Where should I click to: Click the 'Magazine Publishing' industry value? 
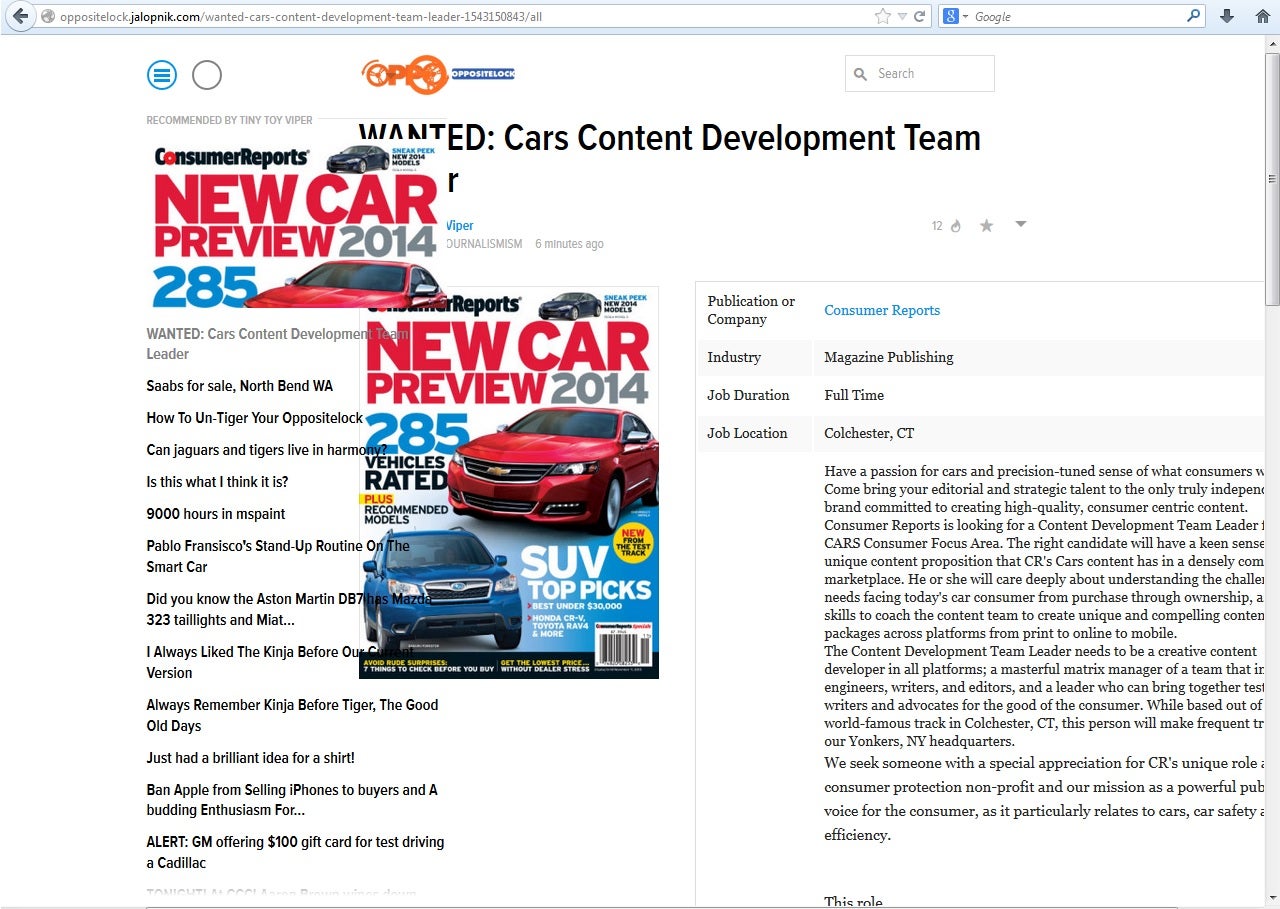tap(889, 357)
